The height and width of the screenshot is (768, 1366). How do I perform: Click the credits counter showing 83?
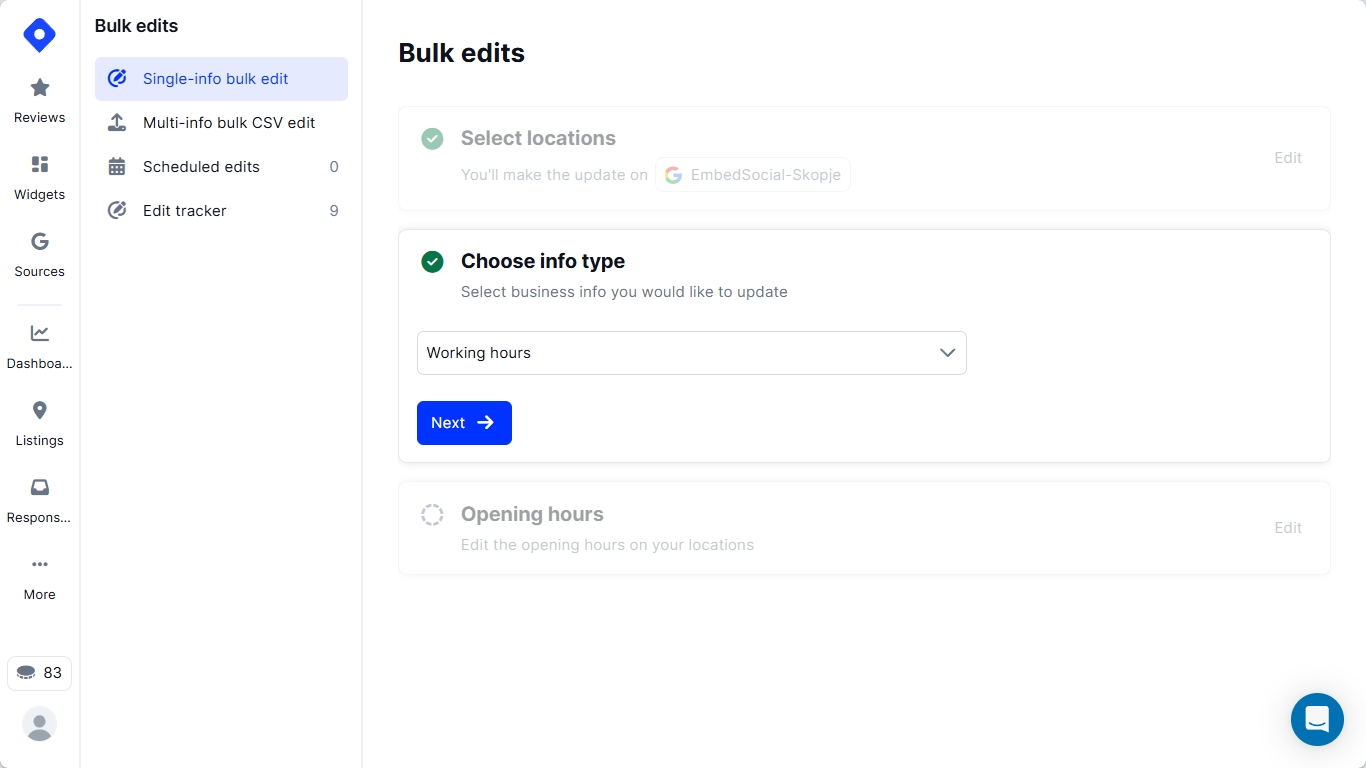39,673
